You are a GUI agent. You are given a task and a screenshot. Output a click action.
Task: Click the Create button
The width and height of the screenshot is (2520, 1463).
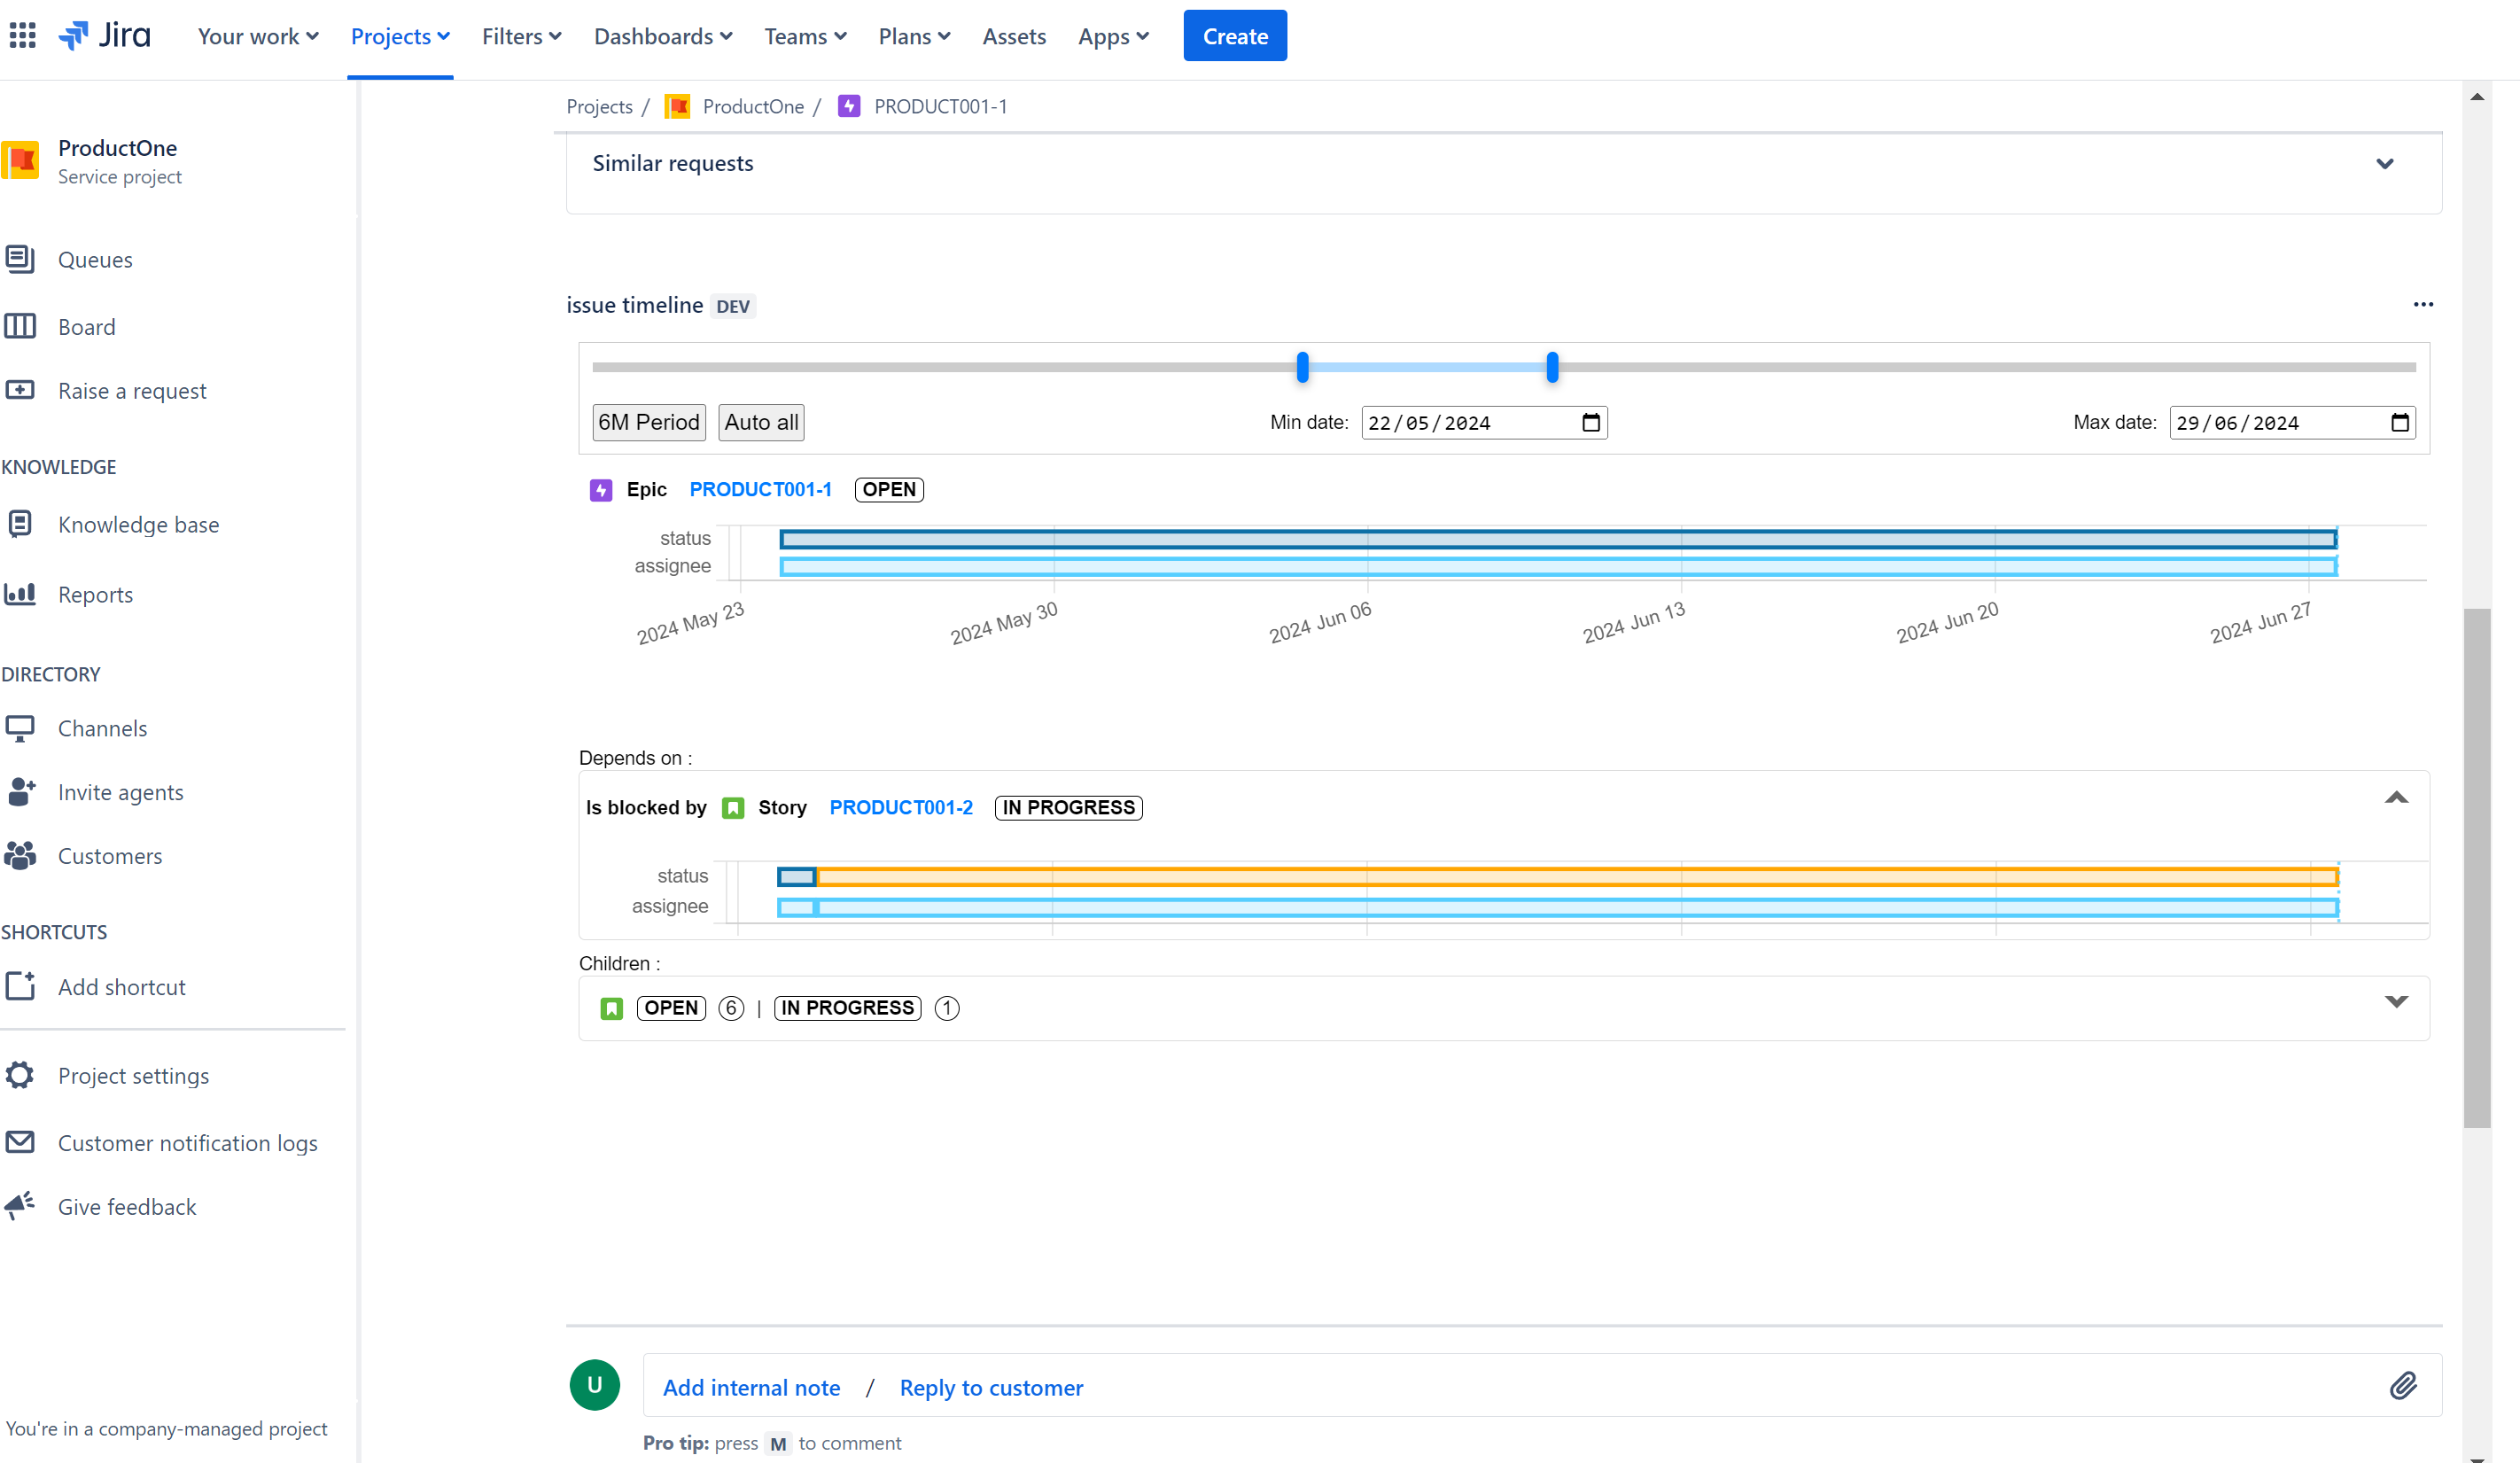pyautogui.click(x=1235, y=36)
